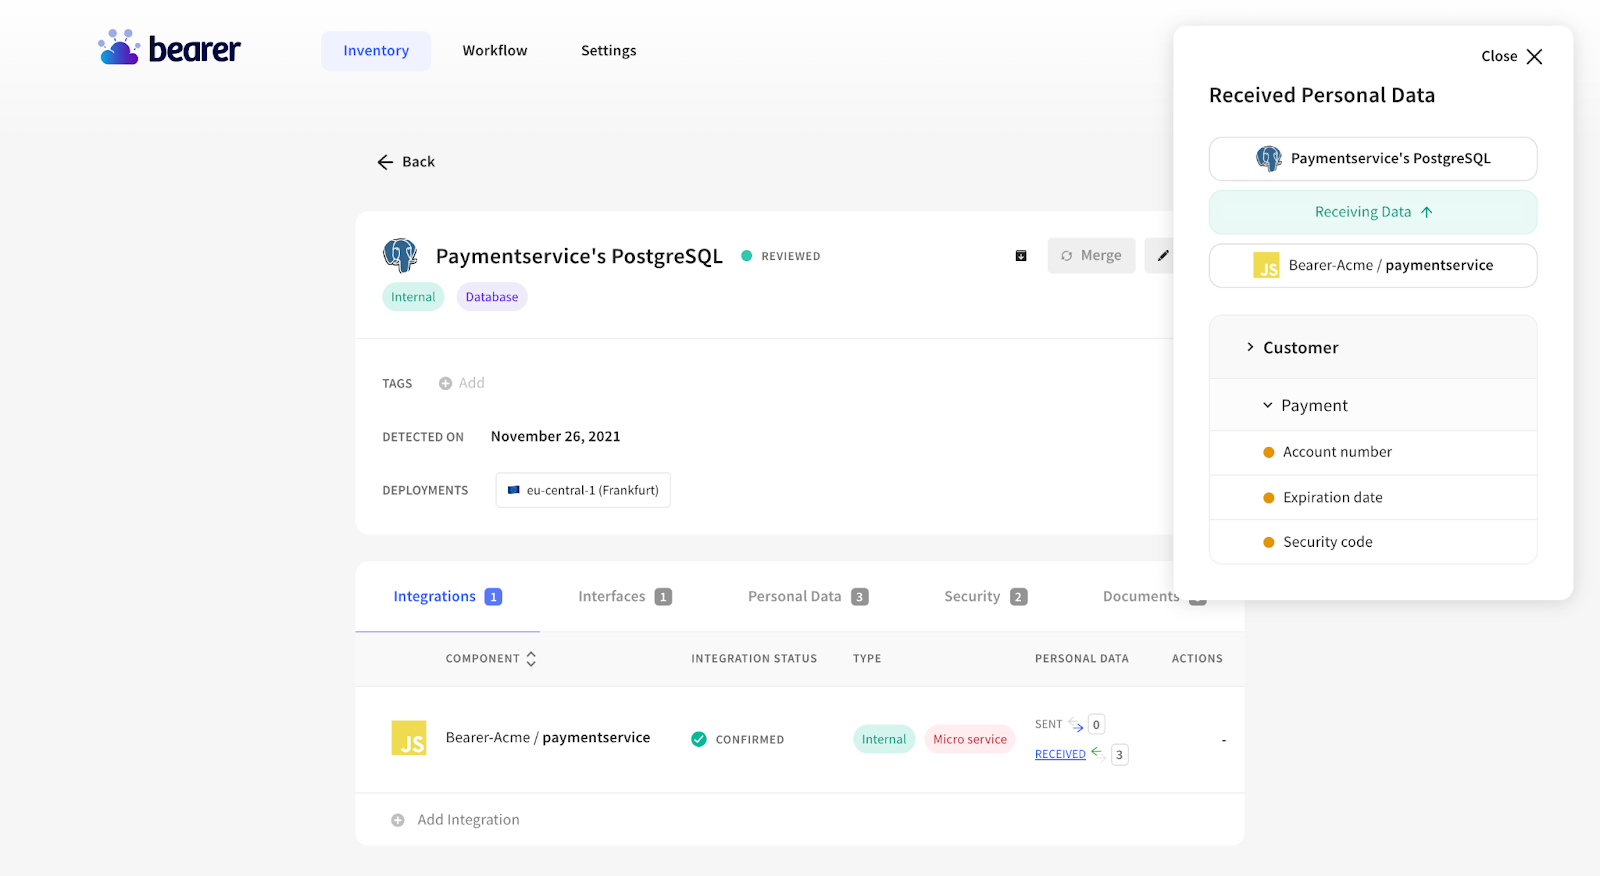Close the Received Personal Data panel
The height and width of the screenshot is (876, 1600).
(1512, 57)
